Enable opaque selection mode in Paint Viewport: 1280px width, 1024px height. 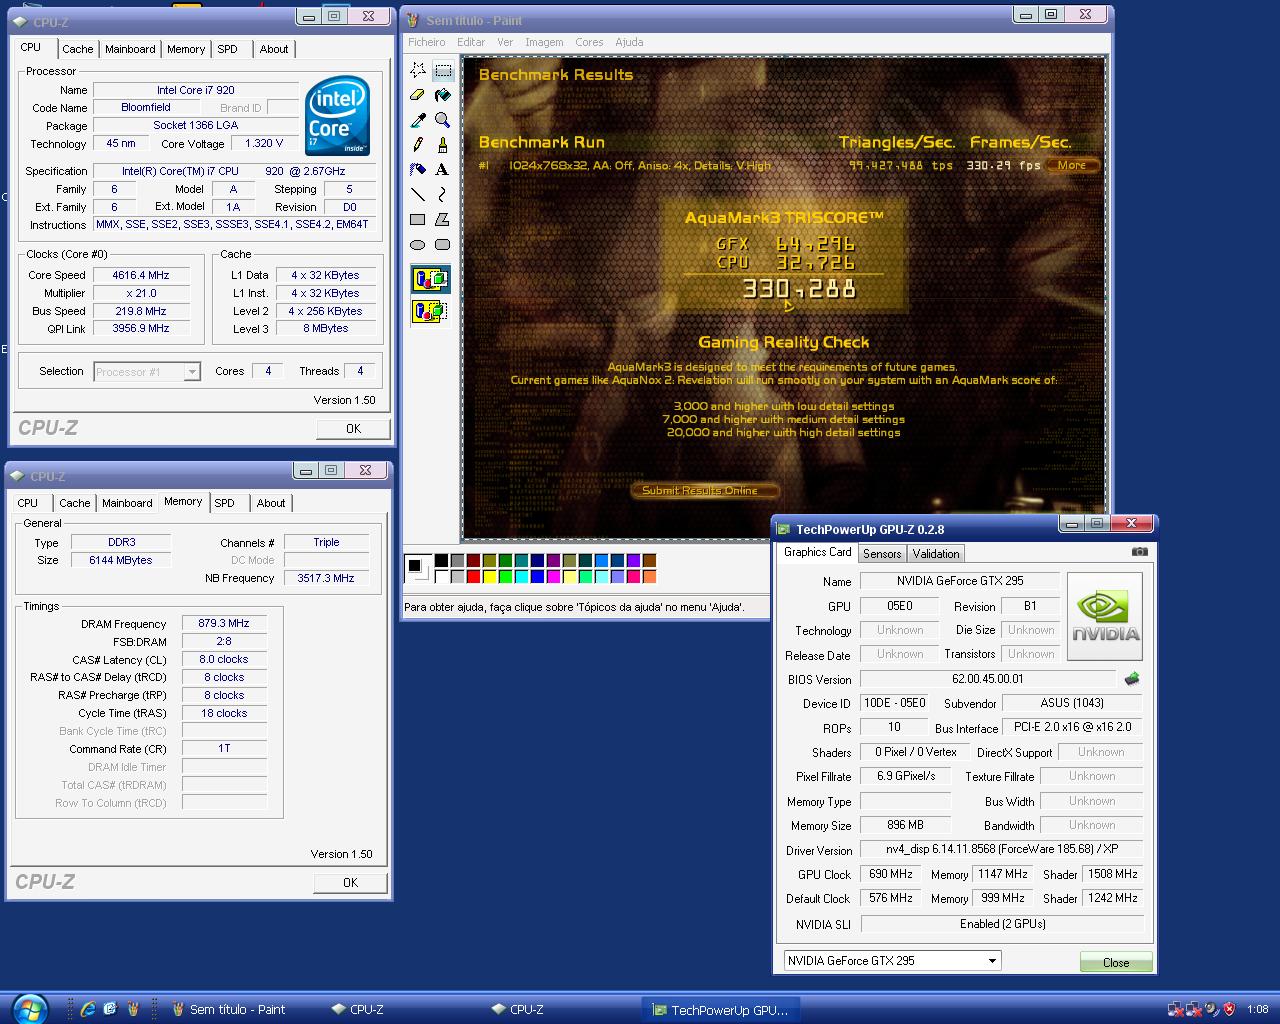click(430, 279)
